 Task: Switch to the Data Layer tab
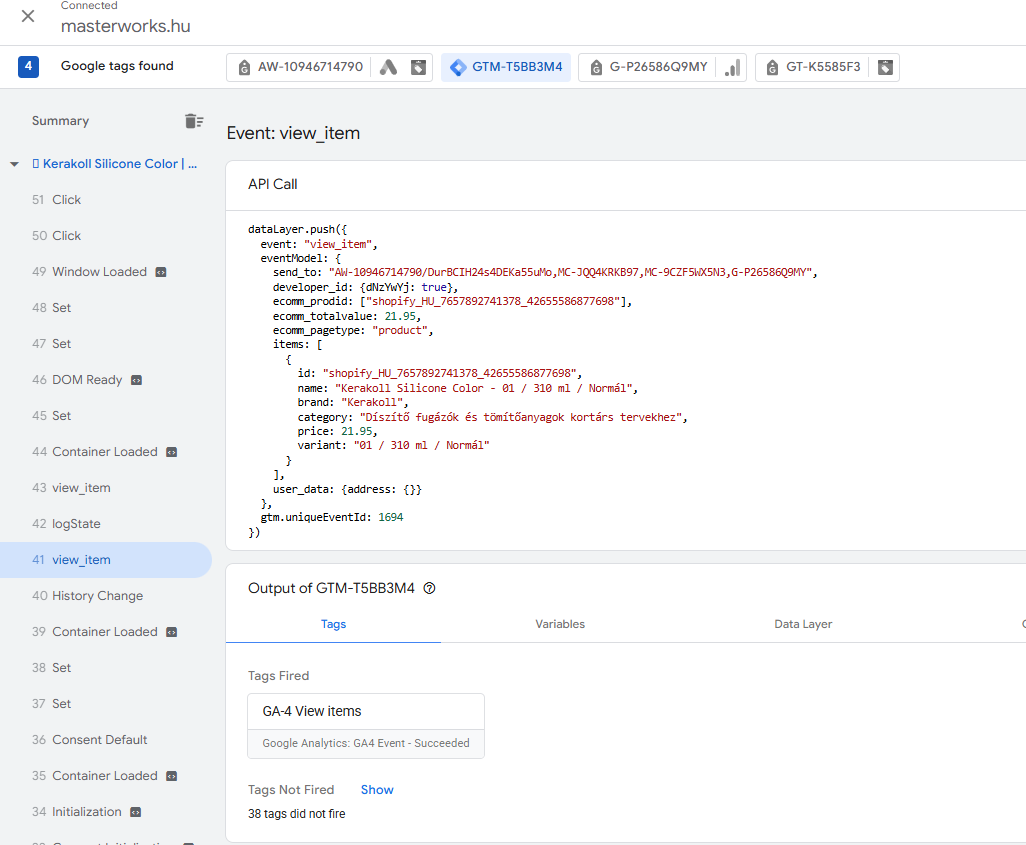pyautogui.click(x=803, y=624)
